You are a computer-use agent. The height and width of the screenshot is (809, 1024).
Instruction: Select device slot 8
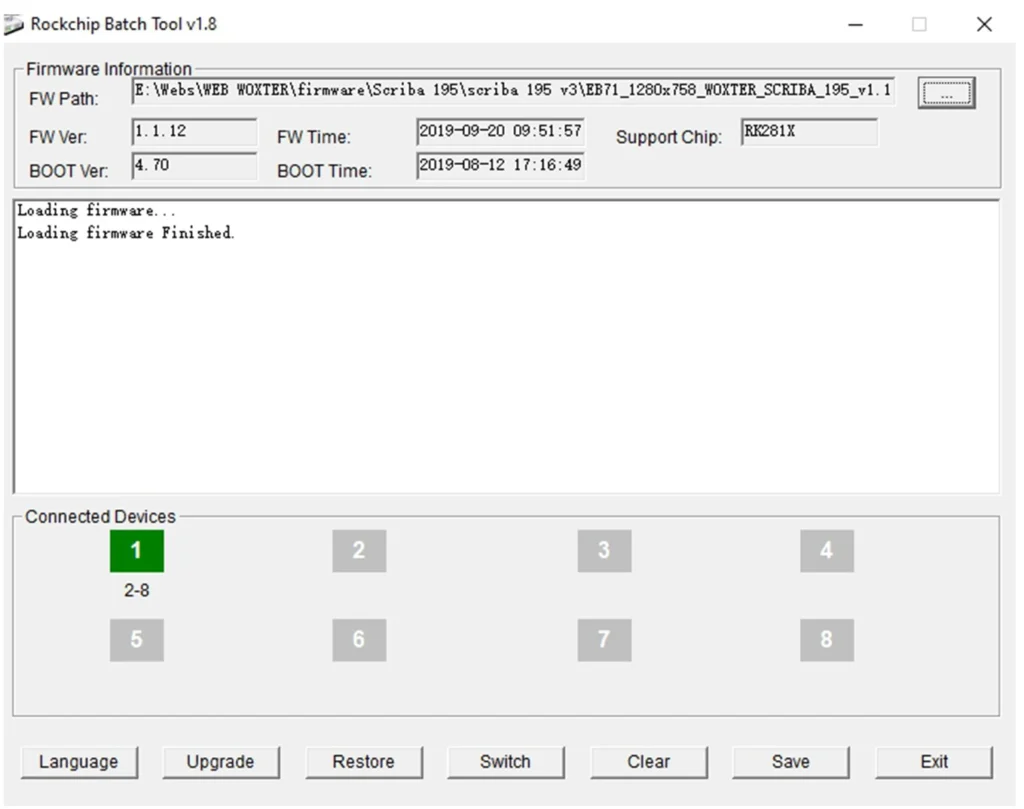[827, 640]
